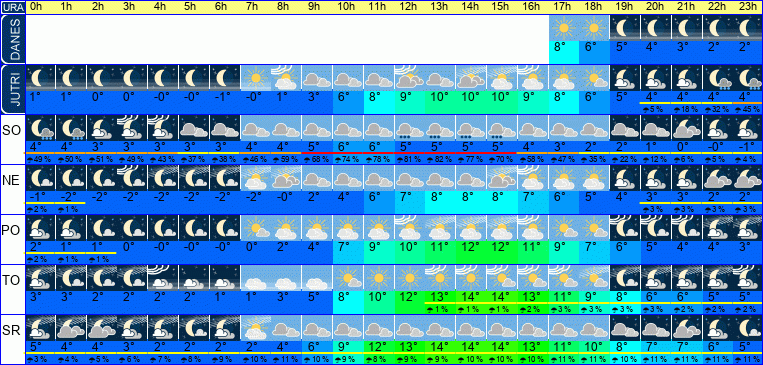This screenshot has height=365, width=763.
Task: Click the 12° temperature for SR at 11h
Action: [378, 347]
